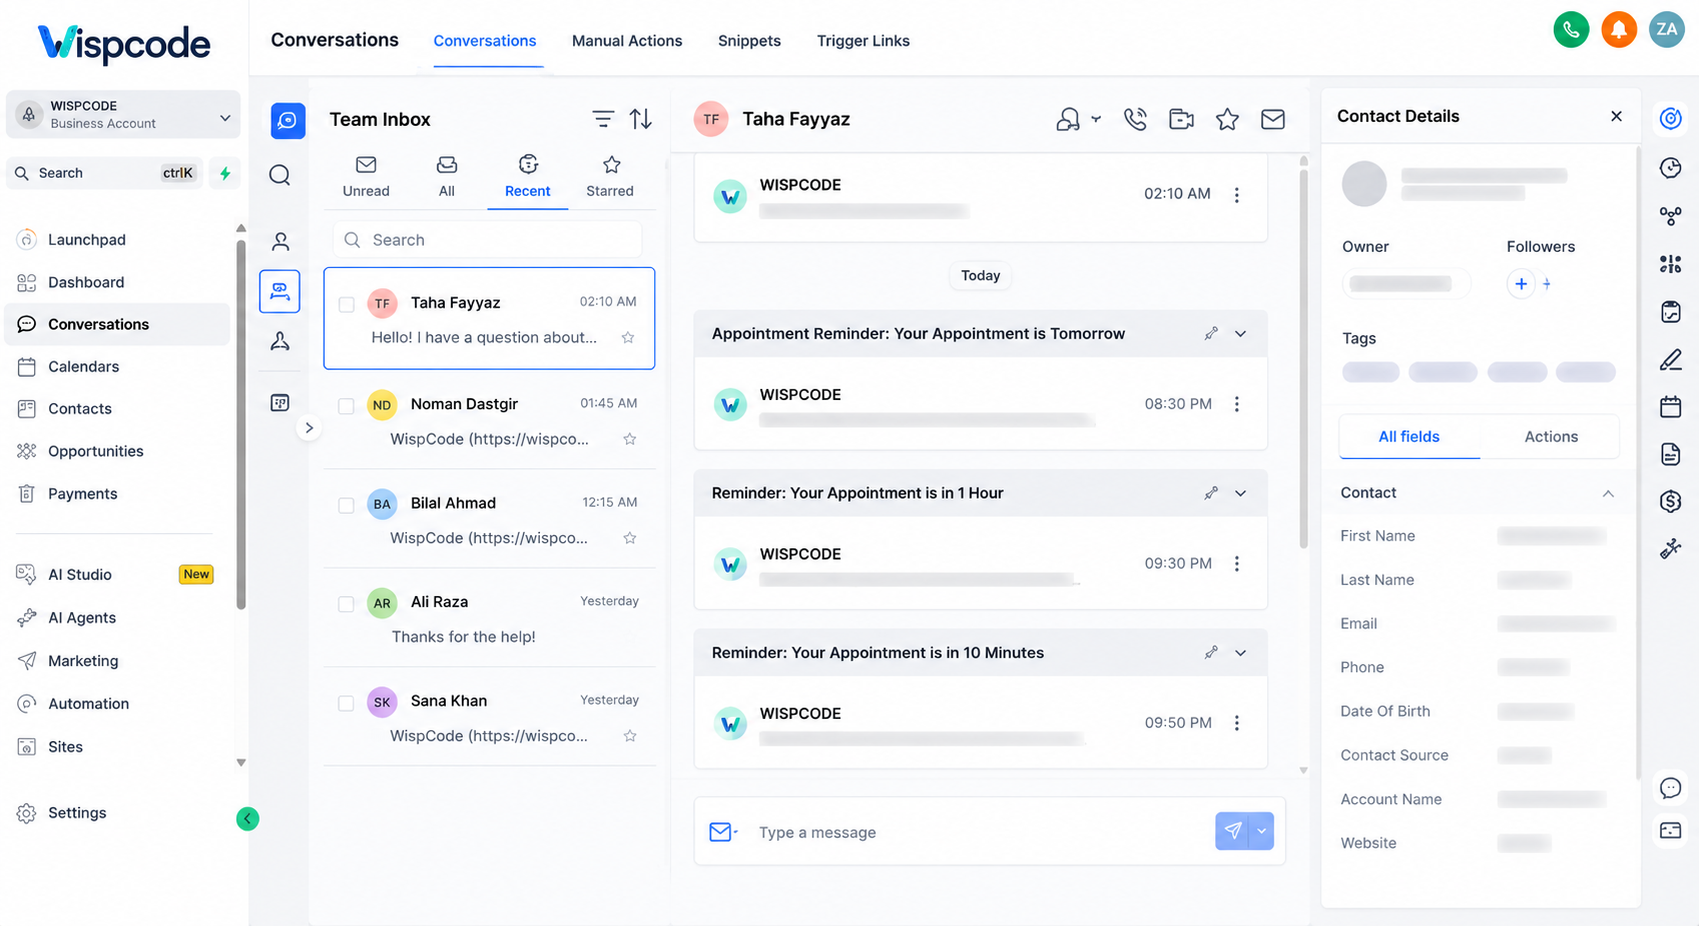The image size is (1699, 926).
Task: Open the document icon in right rail
Action: pyautogui.click(x=1670, y=454)
